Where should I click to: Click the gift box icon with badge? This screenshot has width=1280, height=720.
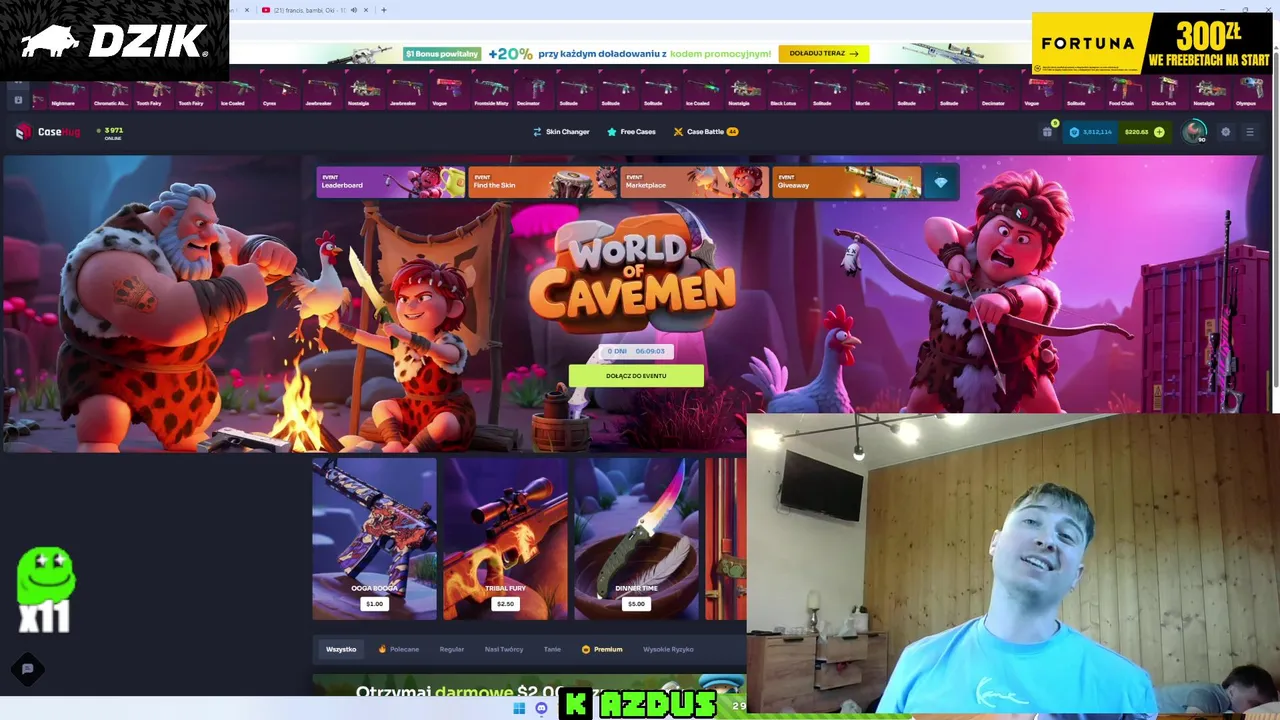coord(1047,131)
